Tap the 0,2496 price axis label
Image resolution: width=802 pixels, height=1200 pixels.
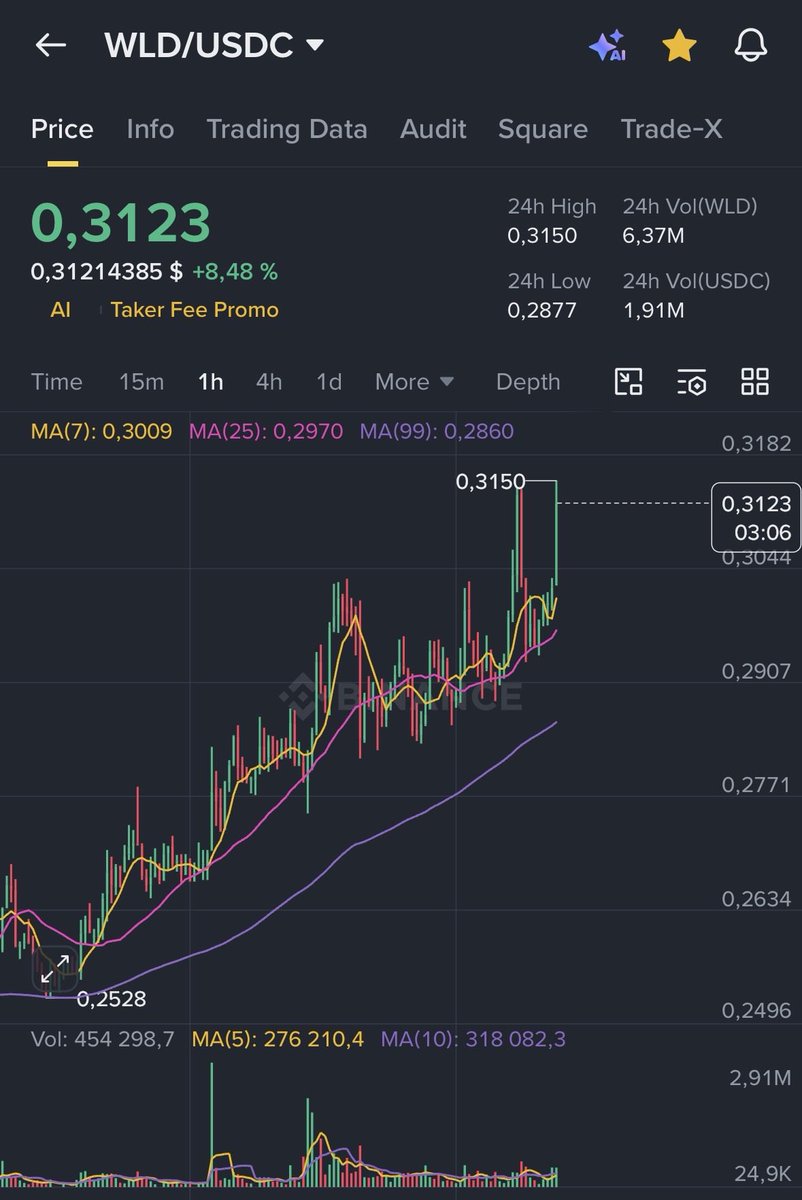coord(756,1012)
